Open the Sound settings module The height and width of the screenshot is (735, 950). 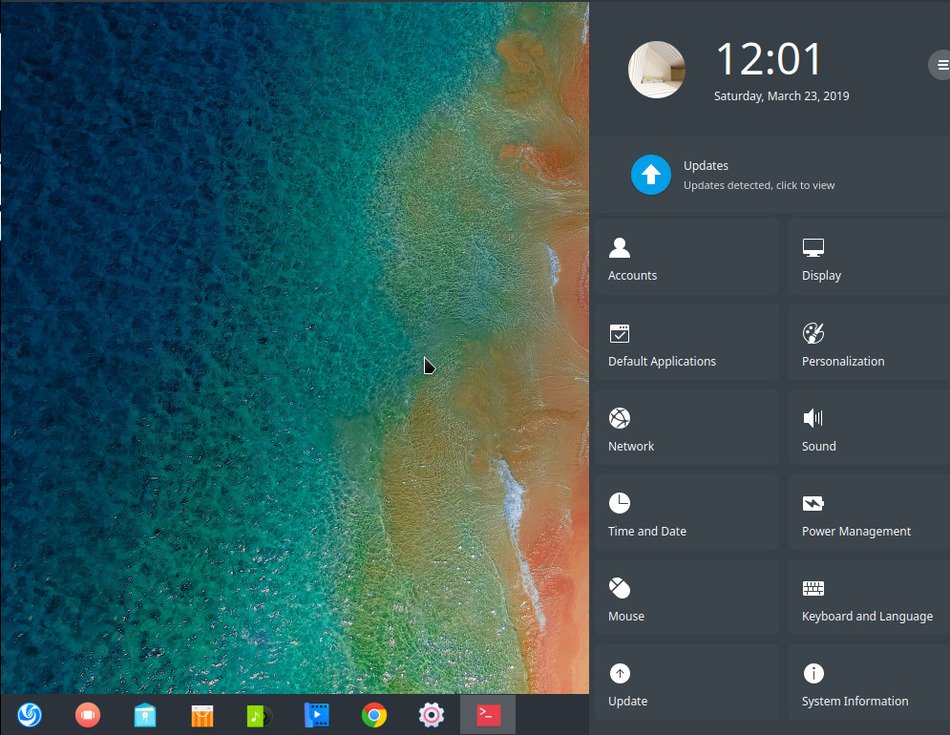click(x=860, y=427)
